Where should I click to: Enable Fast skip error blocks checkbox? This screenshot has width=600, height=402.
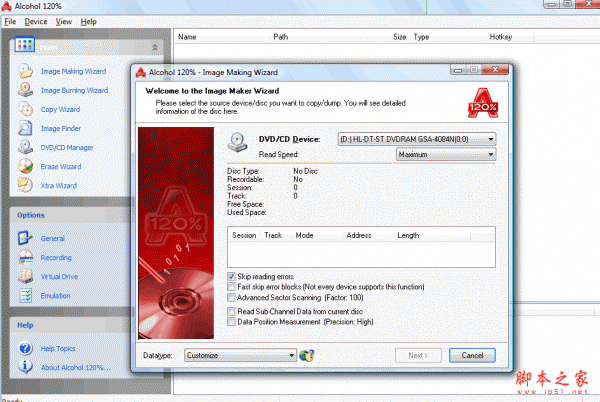pyautogui.click(x=231, y=286)
